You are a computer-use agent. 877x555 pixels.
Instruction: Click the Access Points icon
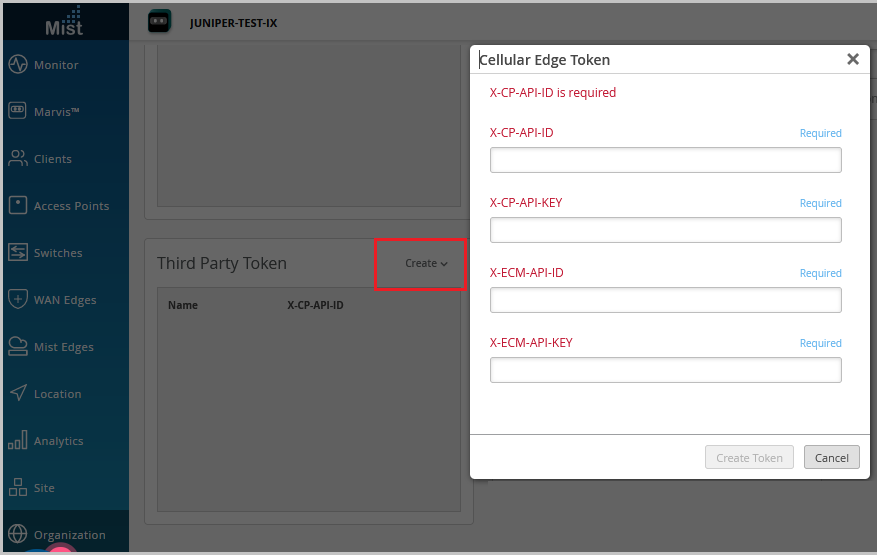[x=17, y=206]
